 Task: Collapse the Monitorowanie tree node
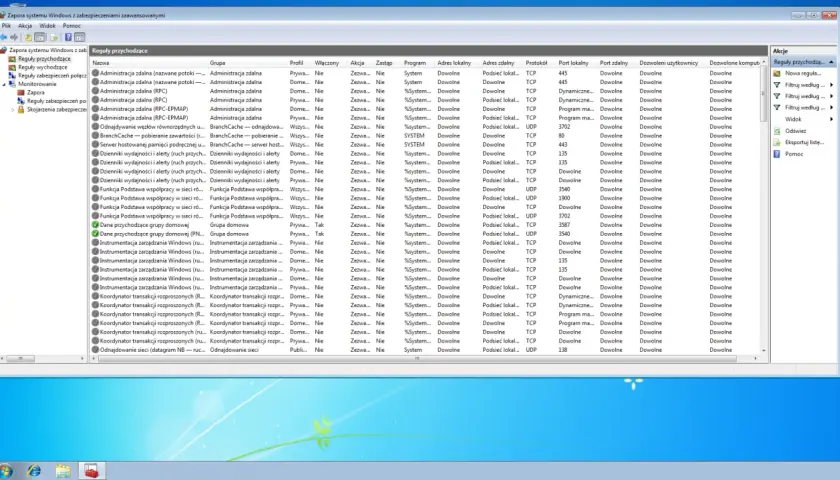4,84
